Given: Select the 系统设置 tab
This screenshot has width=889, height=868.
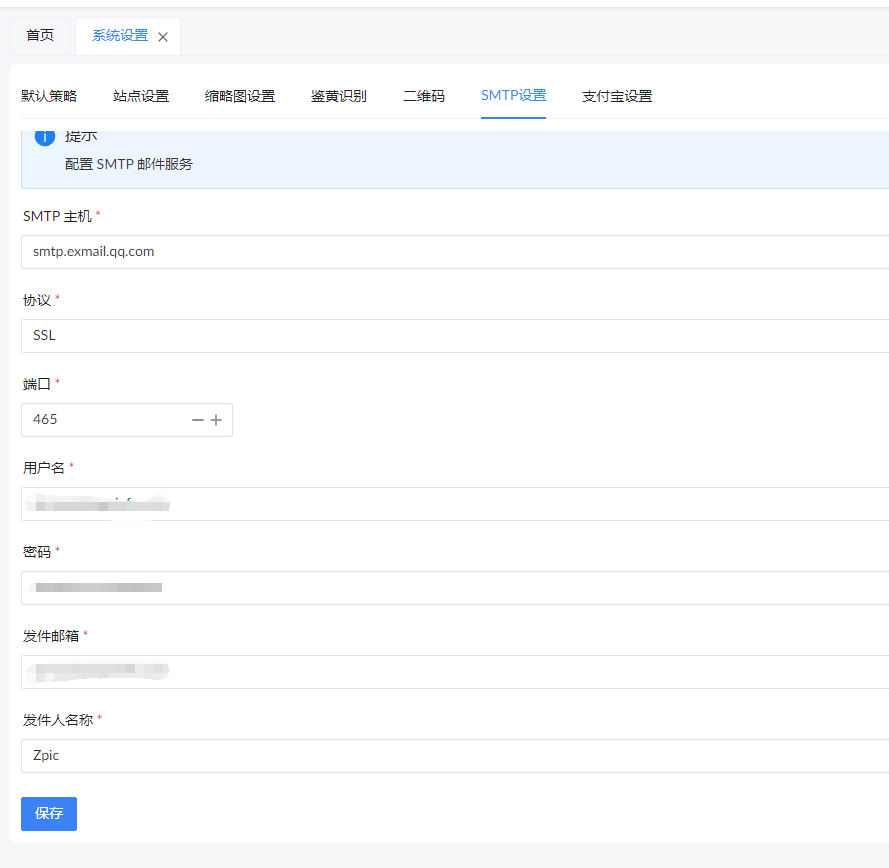Looking at the screenshot, I should (119, 36).
